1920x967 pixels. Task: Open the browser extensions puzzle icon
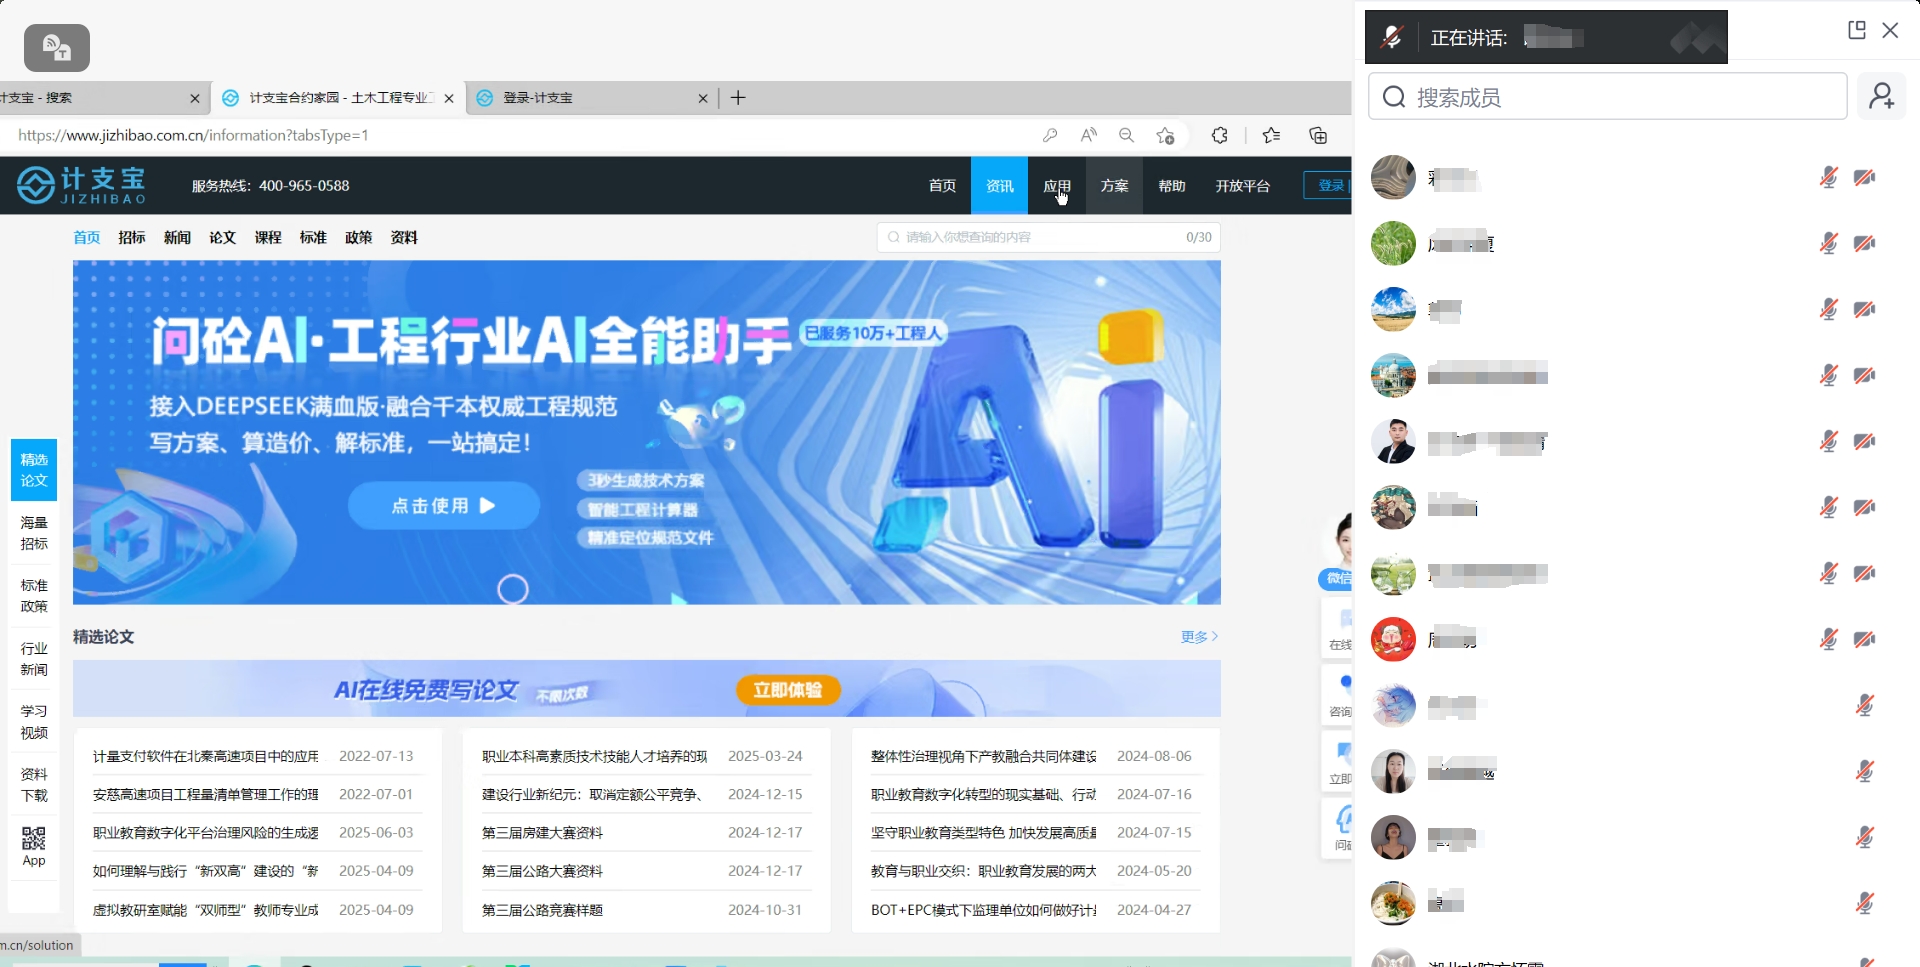pos(1220,135)
